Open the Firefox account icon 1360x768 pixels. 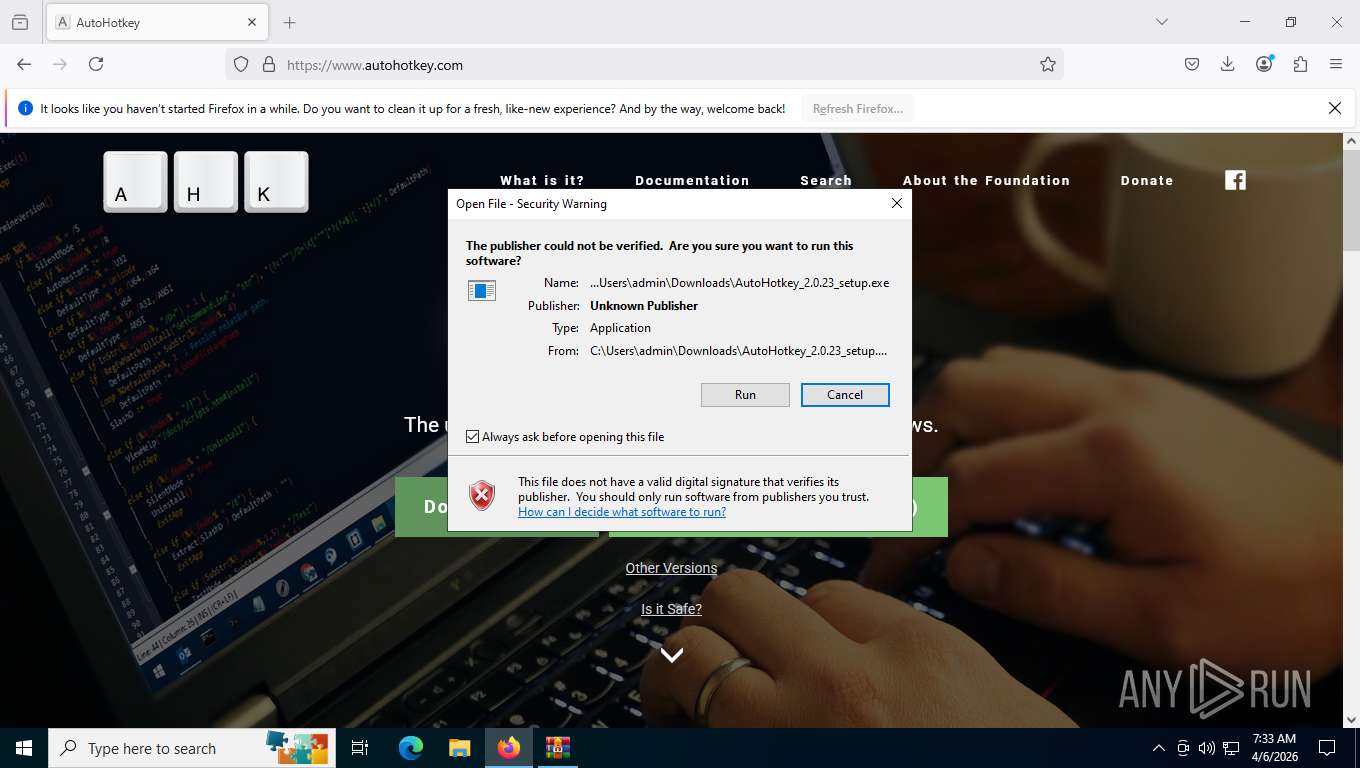[x=1264, y=64]
